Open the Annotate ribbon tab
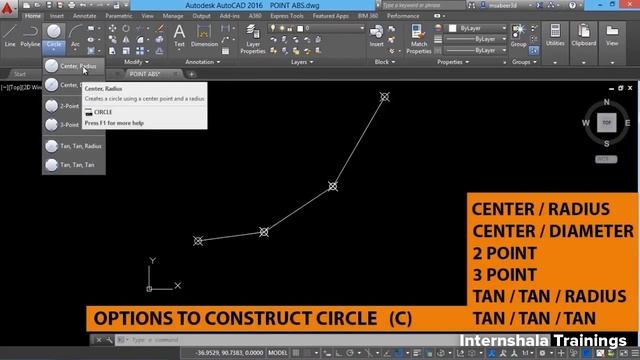This screenshot has width=640, height=360. (x=84, y=16)
